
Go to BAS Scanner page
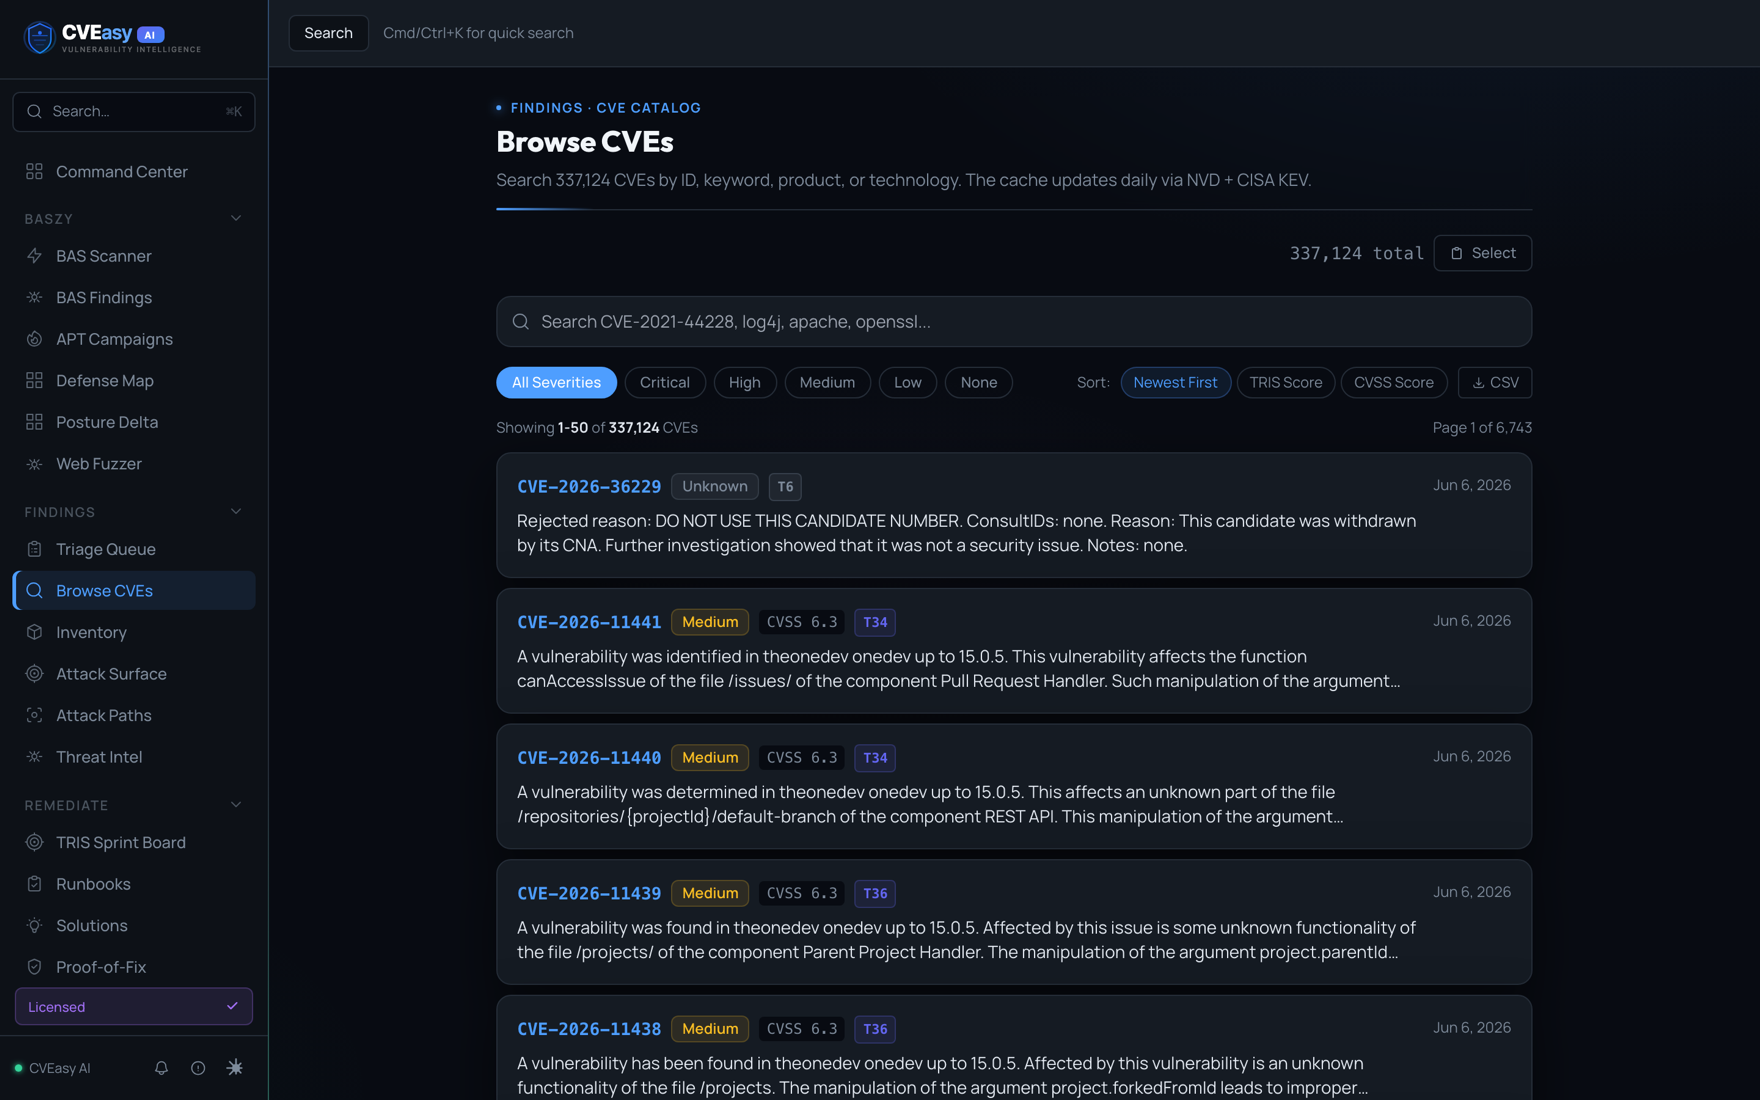134,256
